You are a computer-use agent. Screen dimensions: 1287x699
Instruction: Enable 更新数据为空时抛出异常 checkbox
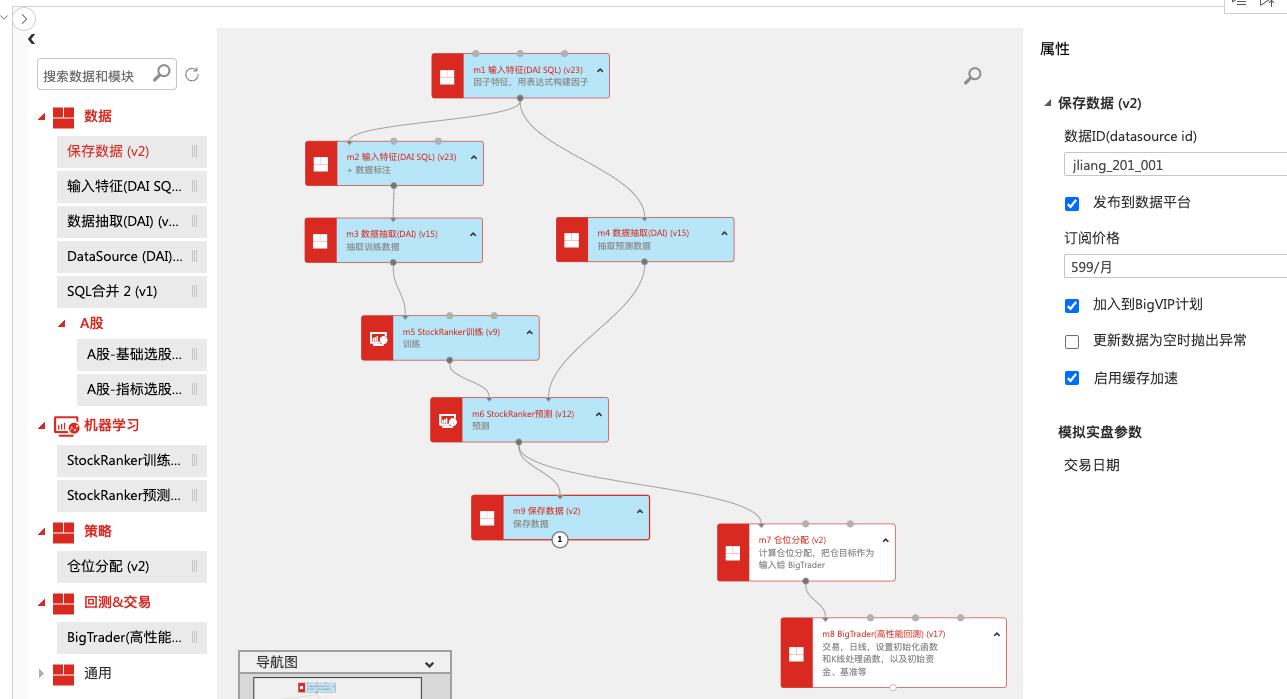pos(1072,342)
